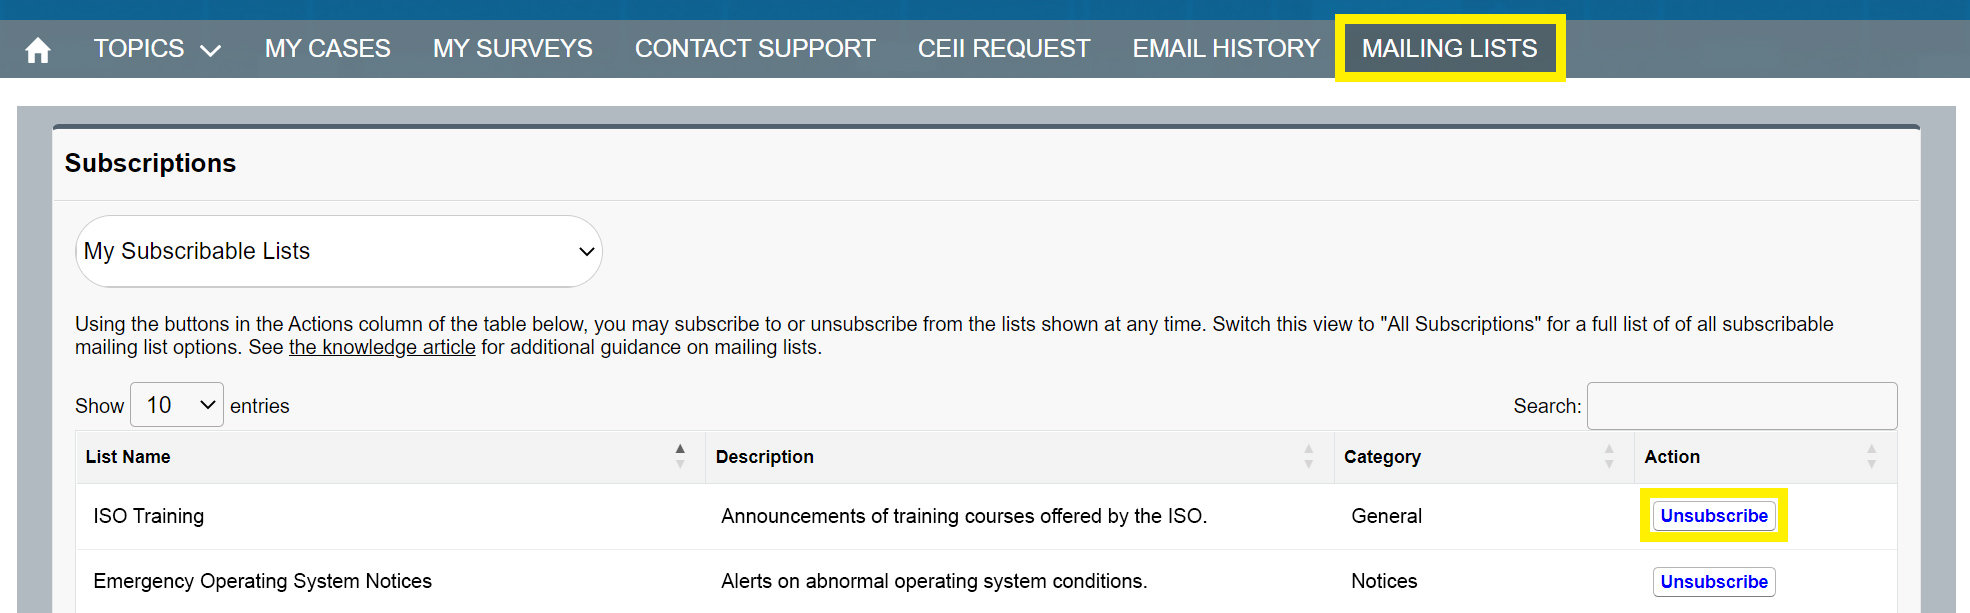Unsubscribe from the ISO Training list
Viewport: 1970px width, 613px height.
point(1713,515)
